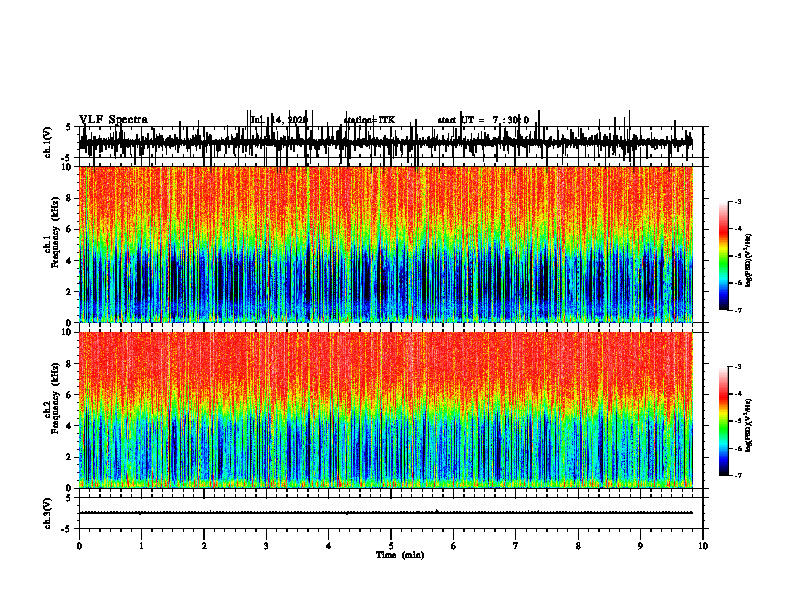This screenshot has width=792, height=612.
Task: Click the ch.3 flat voltage trace
Action: pyautogui.click(x=385, y=513)
